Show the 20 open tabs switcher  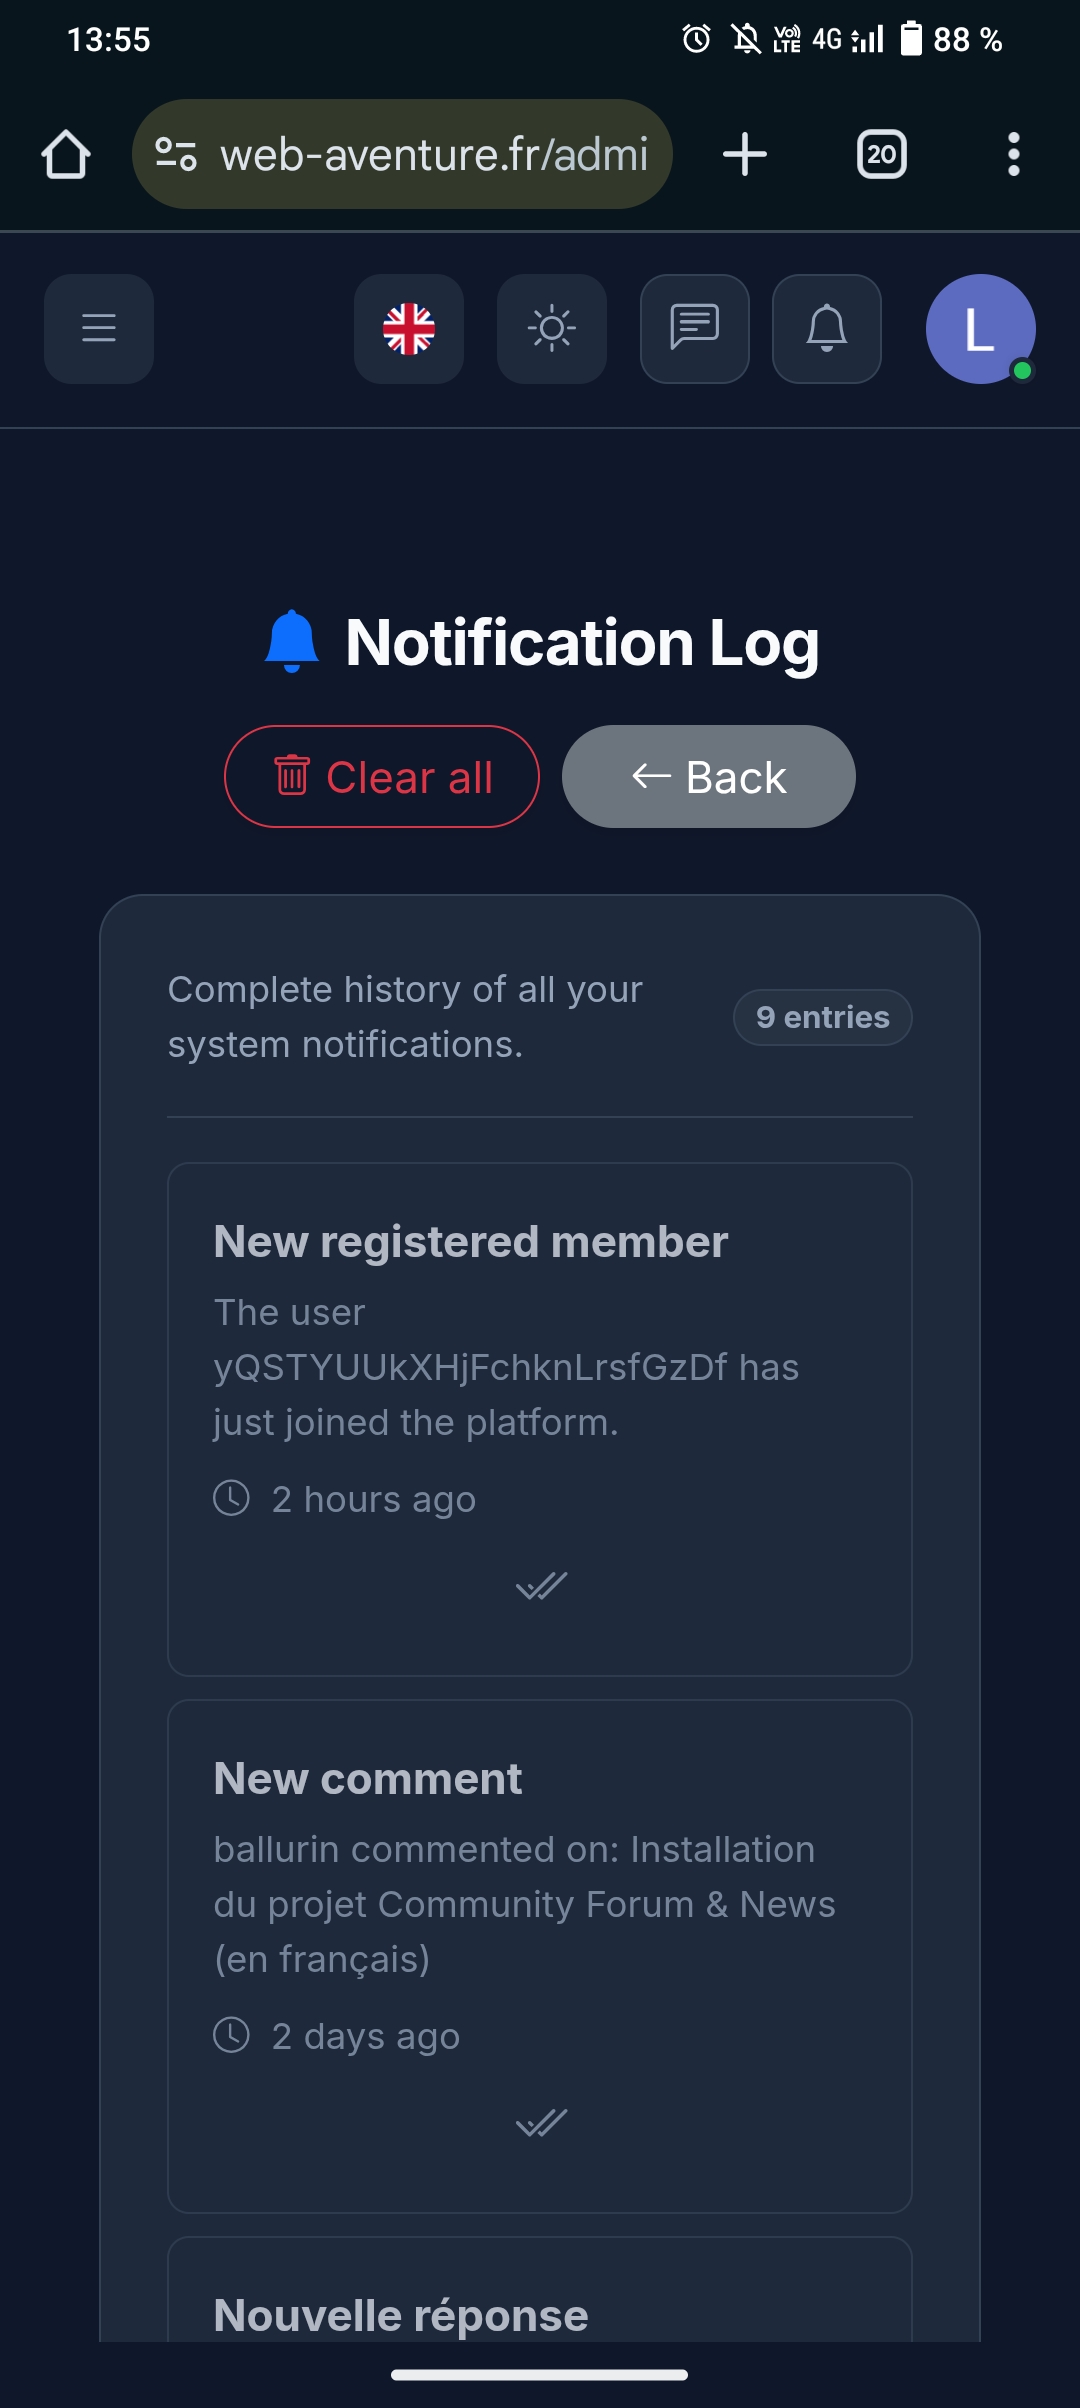pyautogui.click(x=882, y=154)
